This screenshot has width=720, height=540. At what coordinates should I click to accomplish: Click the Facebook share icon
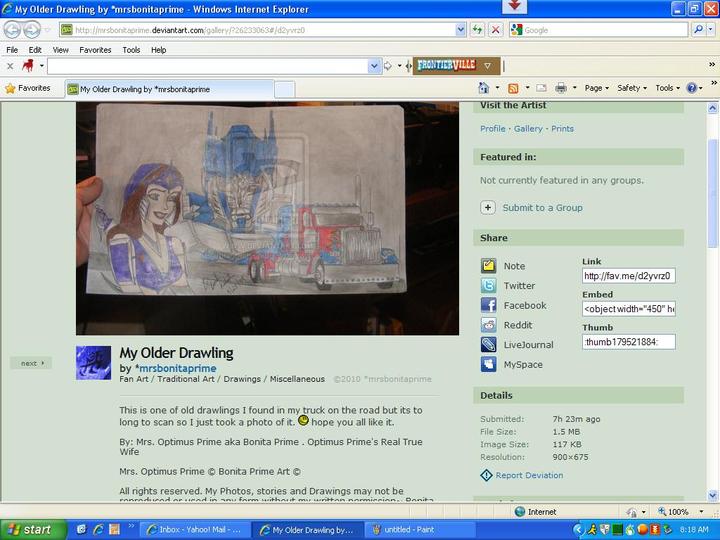[488, 305]
